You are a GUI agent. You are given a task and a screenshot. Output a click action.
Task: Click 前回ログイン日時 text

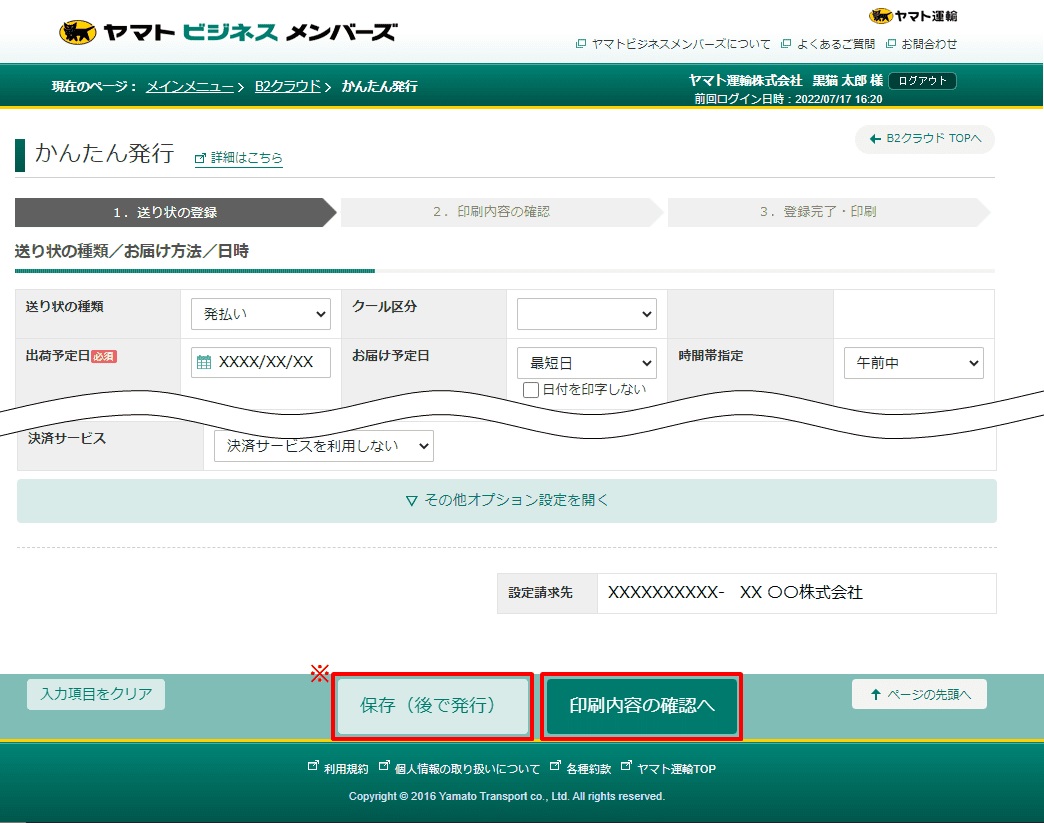pyautogui.click(x=788, y=99)
